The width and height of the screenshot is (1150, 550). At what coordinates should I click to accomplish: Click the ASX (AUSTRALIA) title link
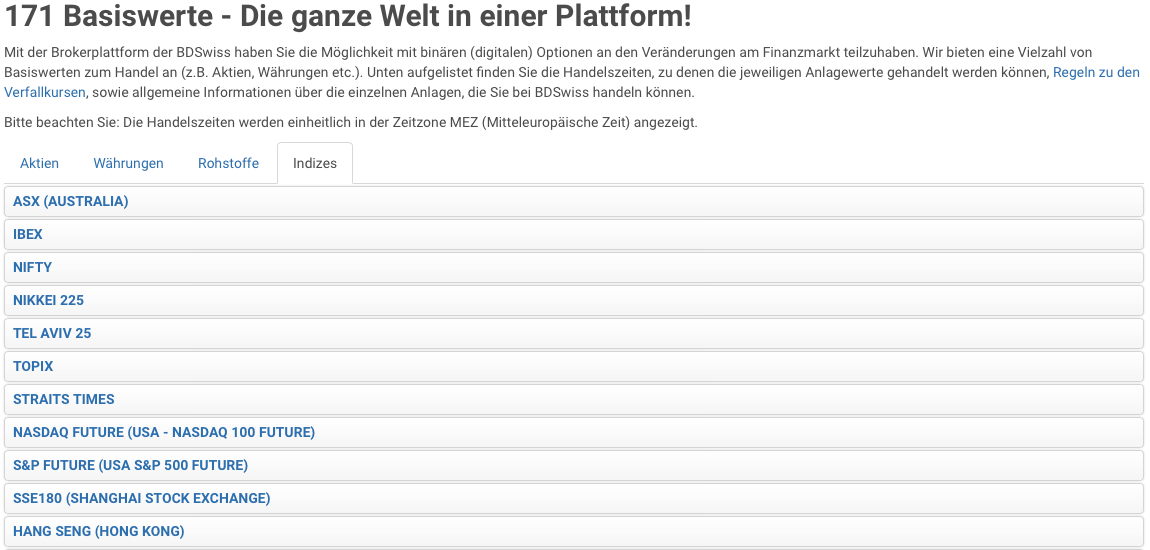(x=70, y=202)
